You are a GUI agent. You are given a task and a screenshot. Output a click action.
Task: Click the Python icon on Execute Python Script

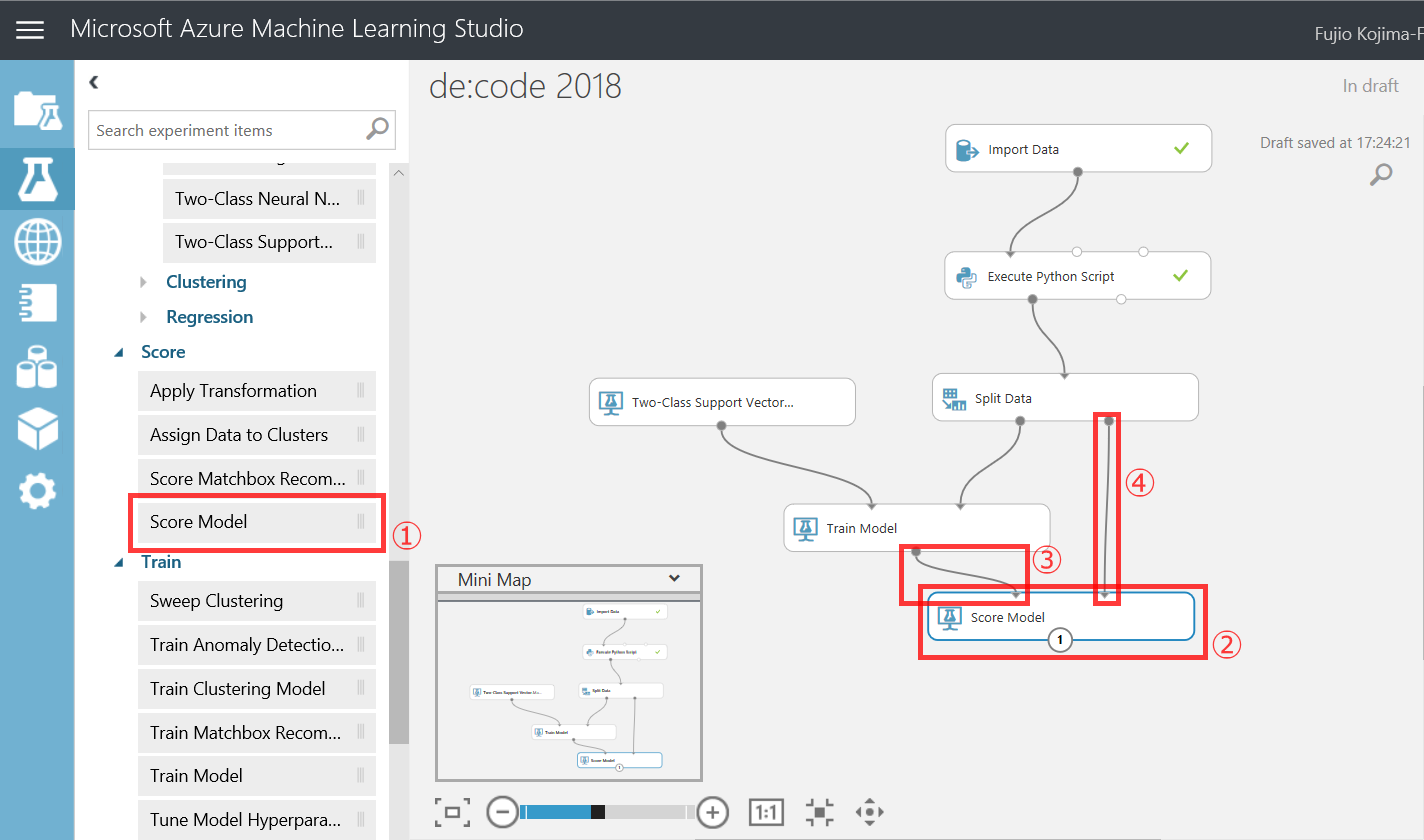point(966,277)
